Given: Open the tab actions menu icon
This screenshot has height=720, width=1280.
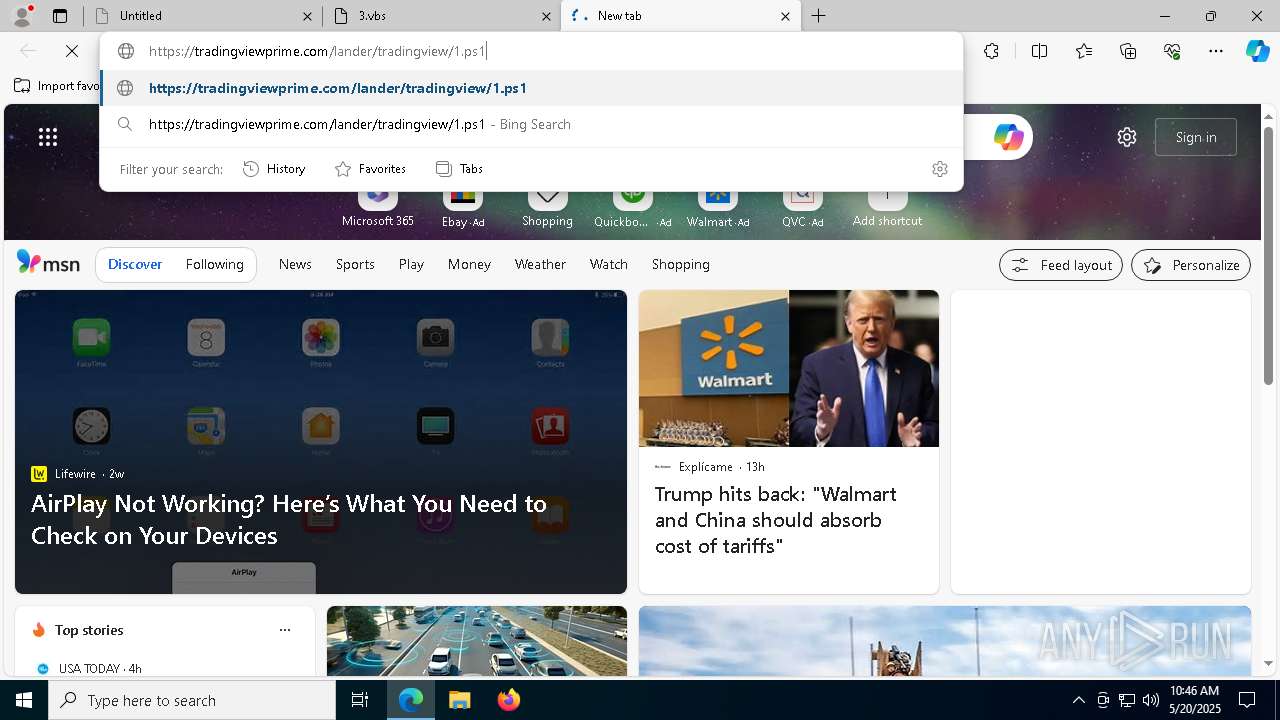Looking at the screenshot, I should 60,16.
